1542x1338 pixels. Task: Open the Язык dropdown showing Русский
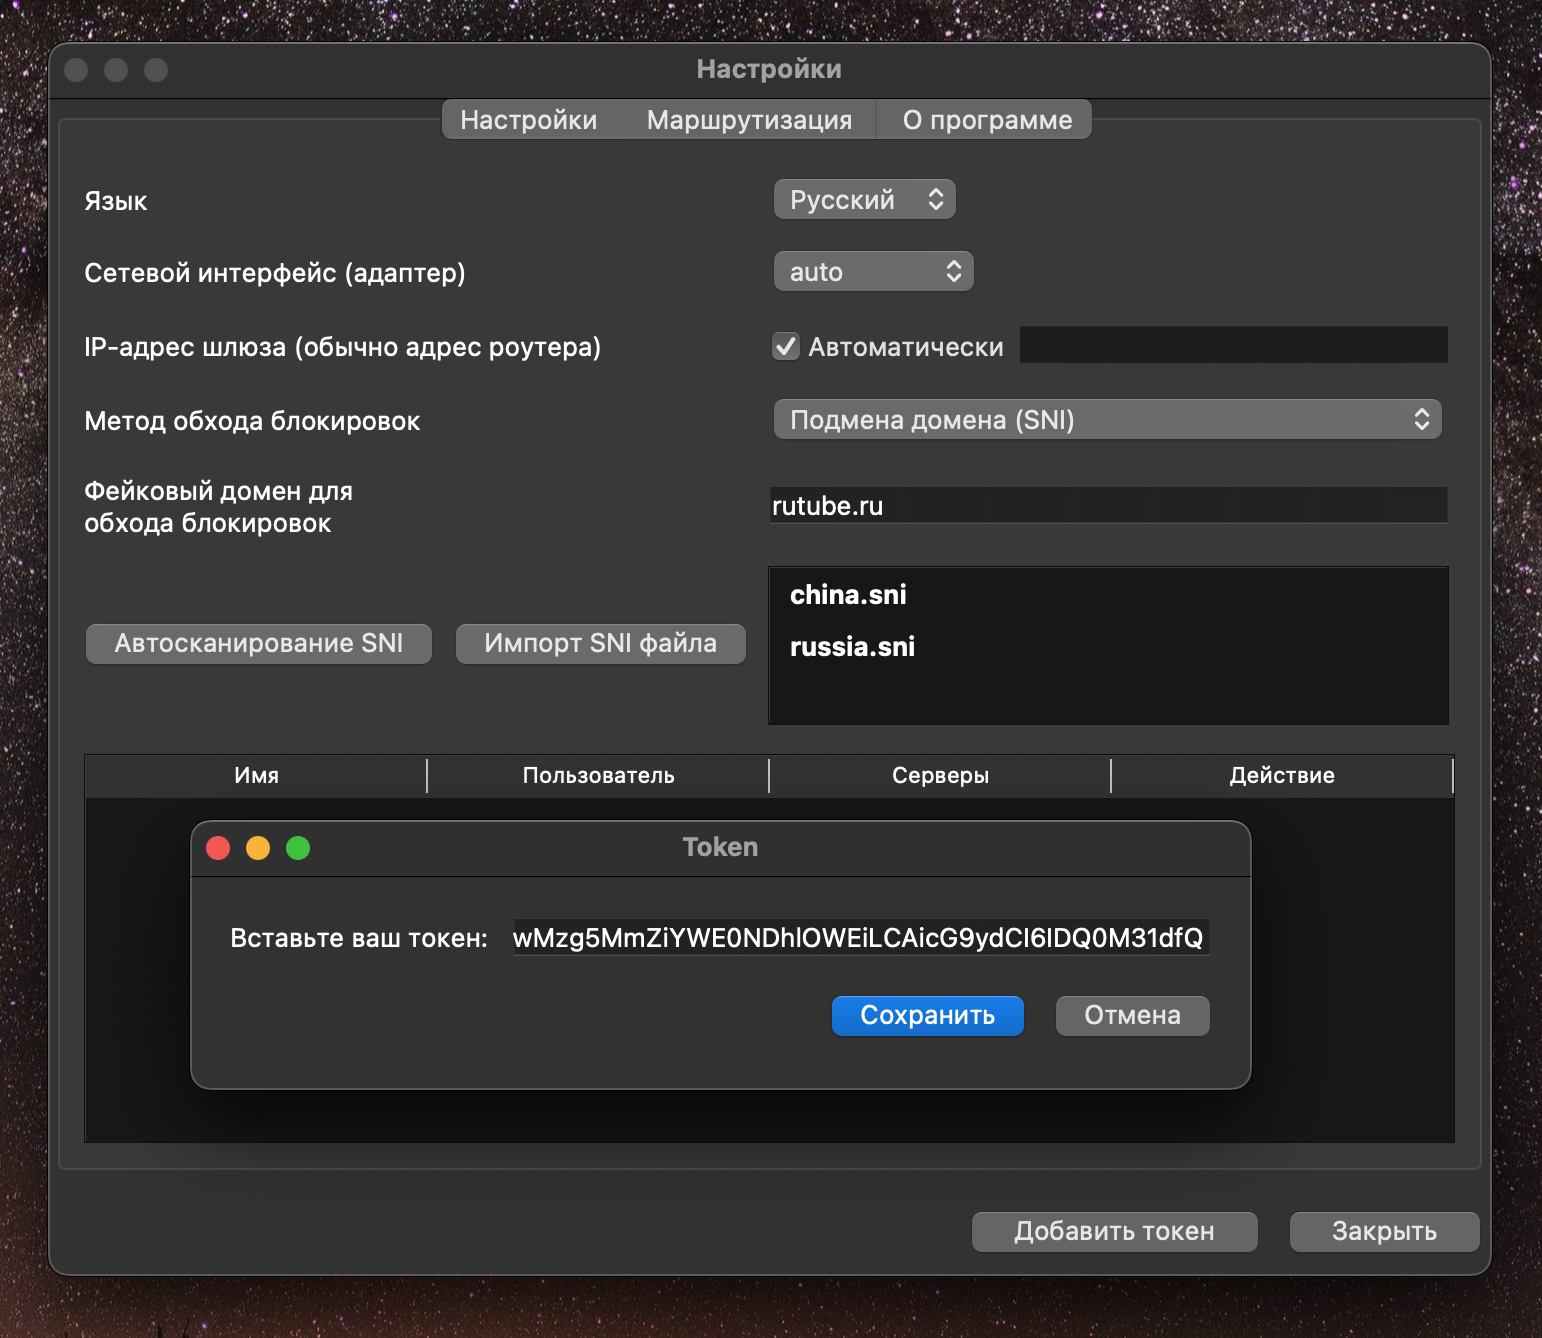coord(865,199)
